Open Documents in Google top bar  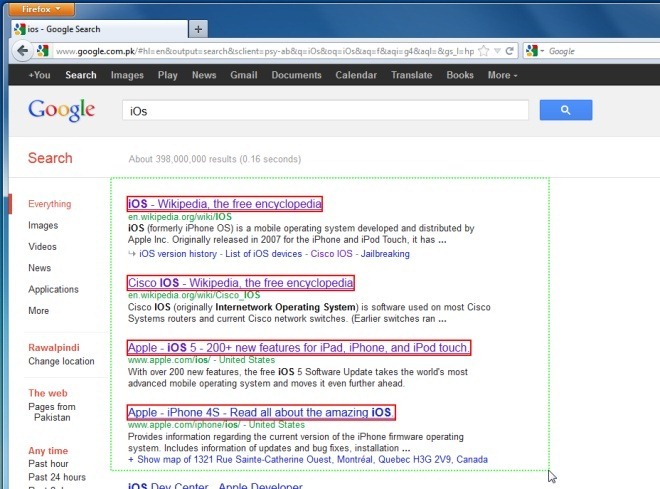coord(296,75)
